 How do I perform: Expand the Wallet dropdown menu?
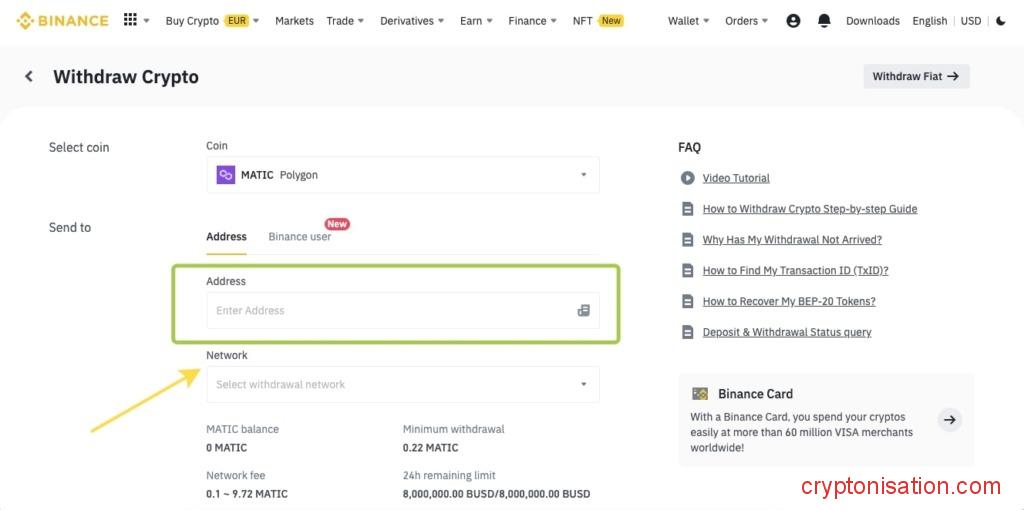tap(688, 20)
